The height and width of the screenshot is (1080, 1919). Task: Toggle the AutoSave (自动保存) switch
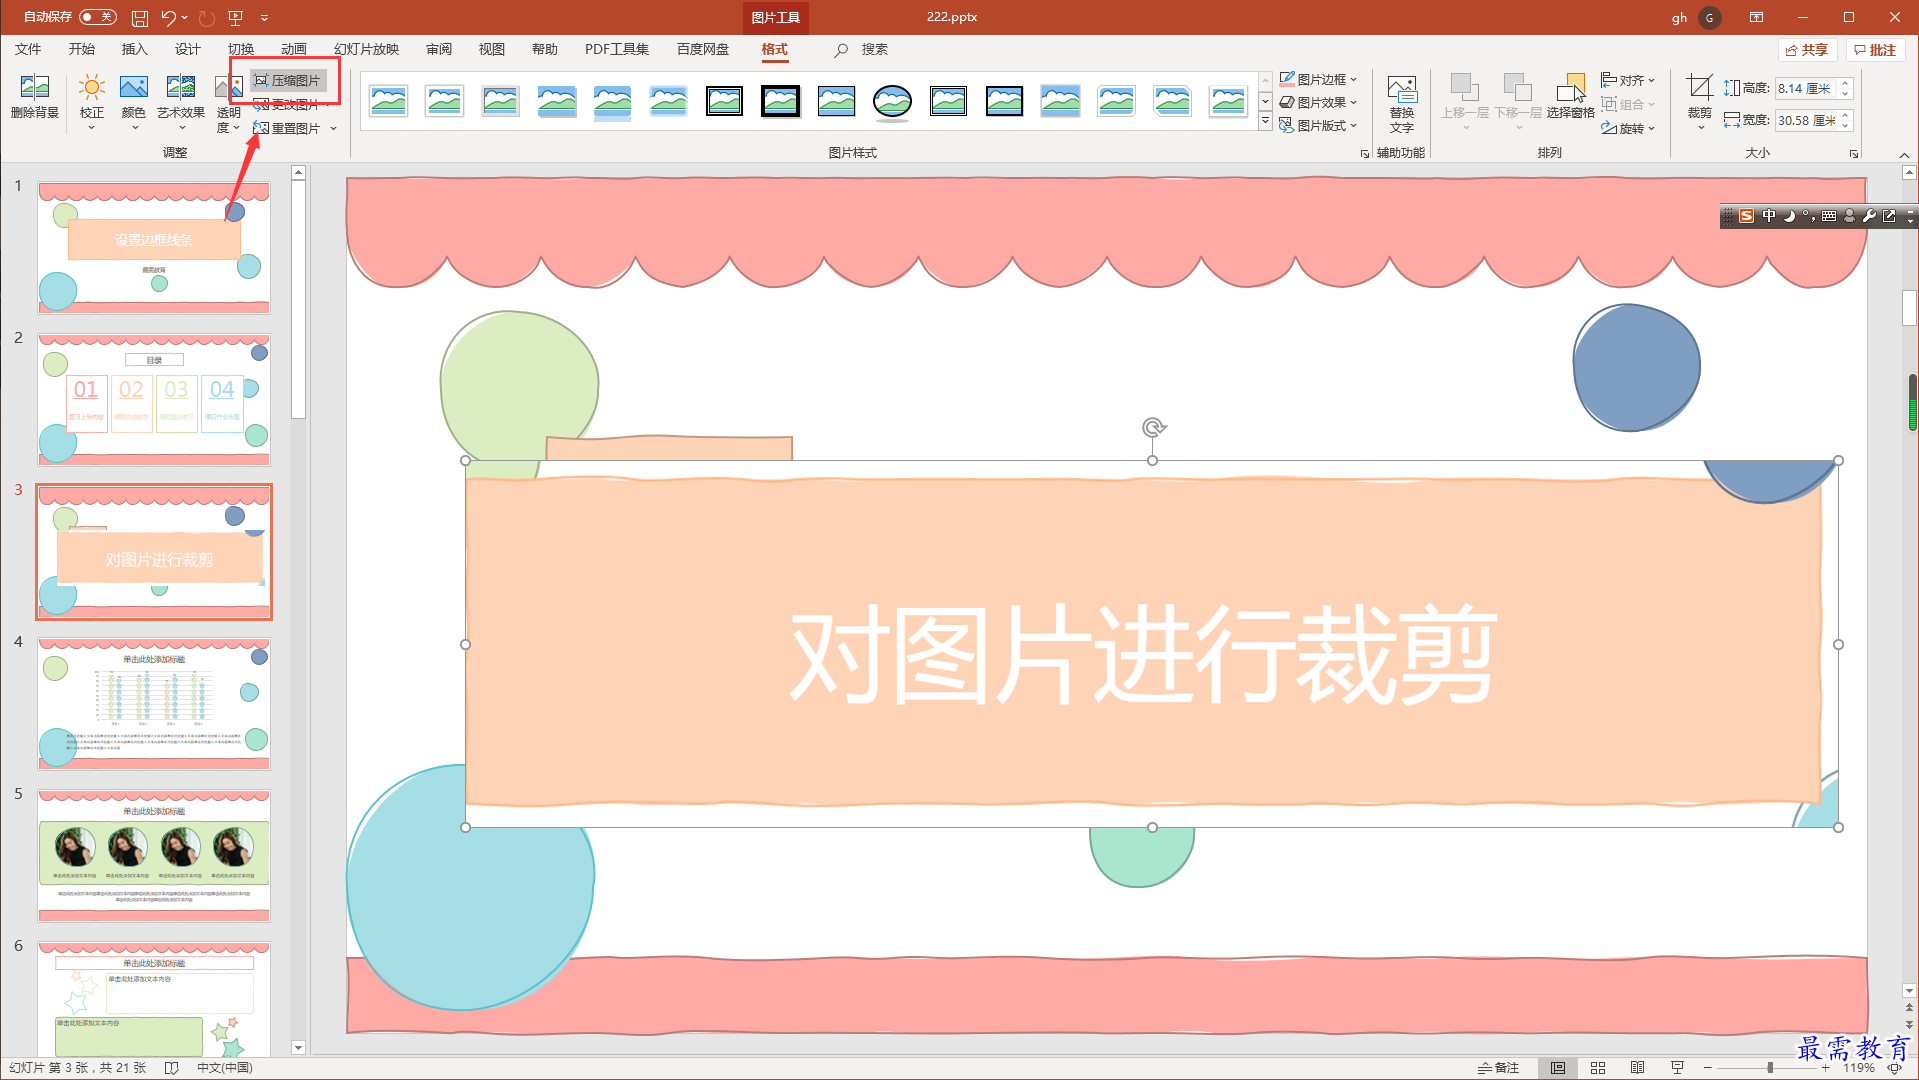(97, 17)
